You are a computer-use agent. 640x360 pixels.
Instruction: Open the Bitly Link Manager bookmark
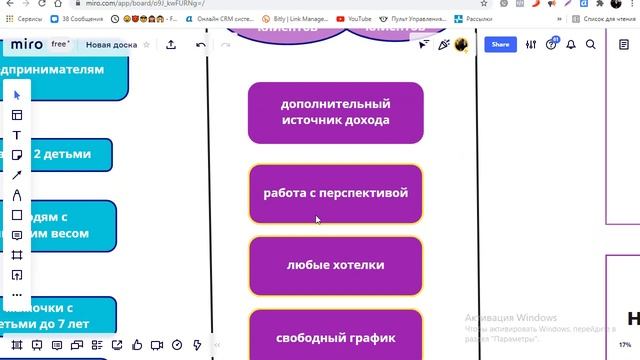pyautogui.click(x=295, y=19)
